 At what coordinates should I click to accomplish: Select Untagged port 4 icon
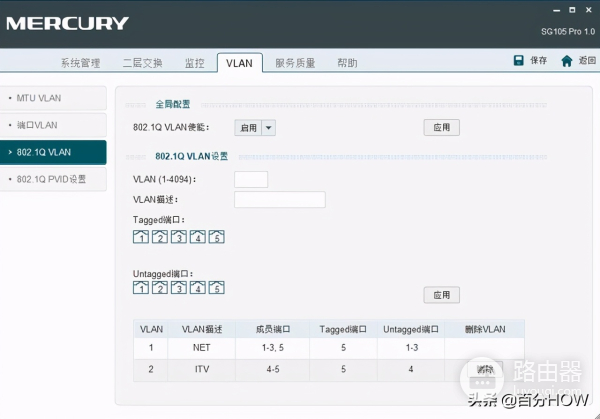coord(198,288)
